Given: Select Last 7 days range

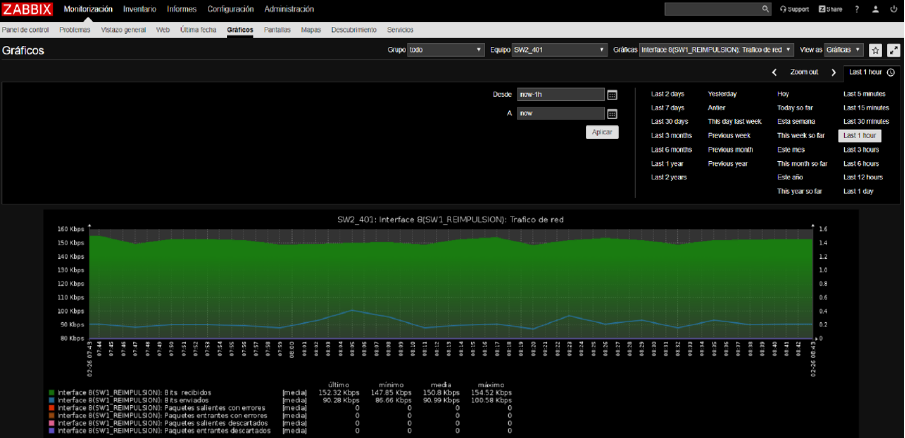Looking at the screenshot, I should coord(668,108).
